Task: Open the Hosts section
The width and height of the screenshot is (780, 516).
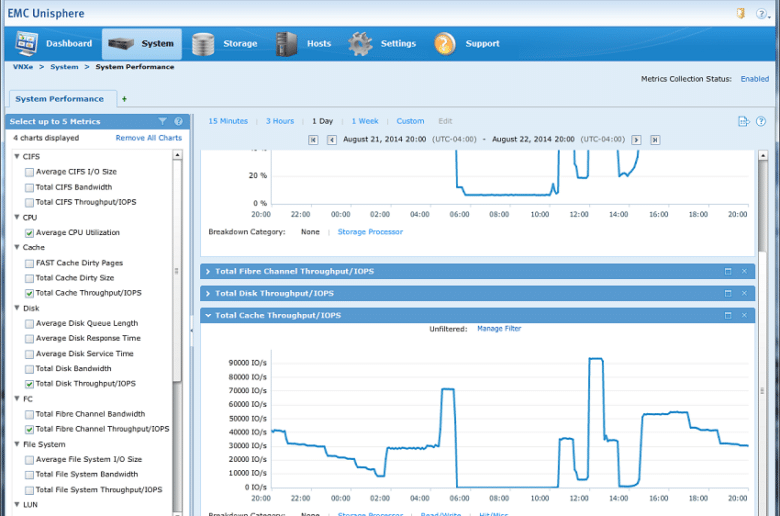Action: pyautogui.click(x=304, y=44)
